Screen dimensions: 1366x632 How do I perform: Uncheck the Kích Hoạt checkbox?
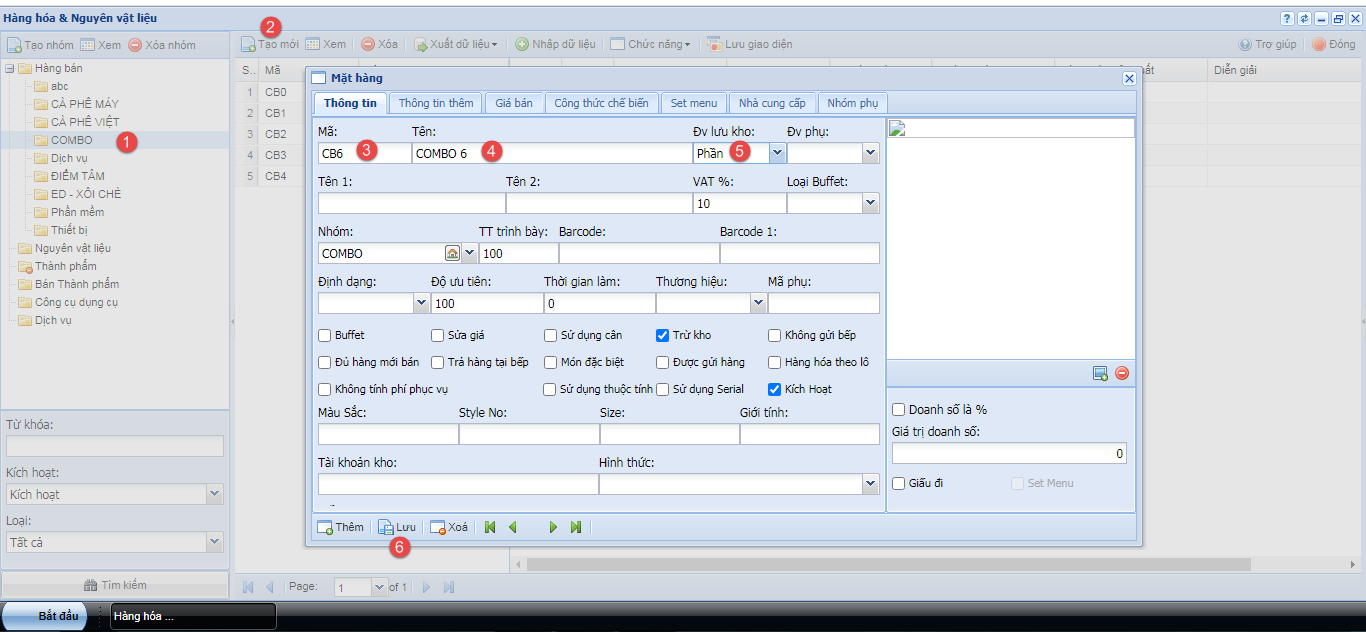(775, 389)
